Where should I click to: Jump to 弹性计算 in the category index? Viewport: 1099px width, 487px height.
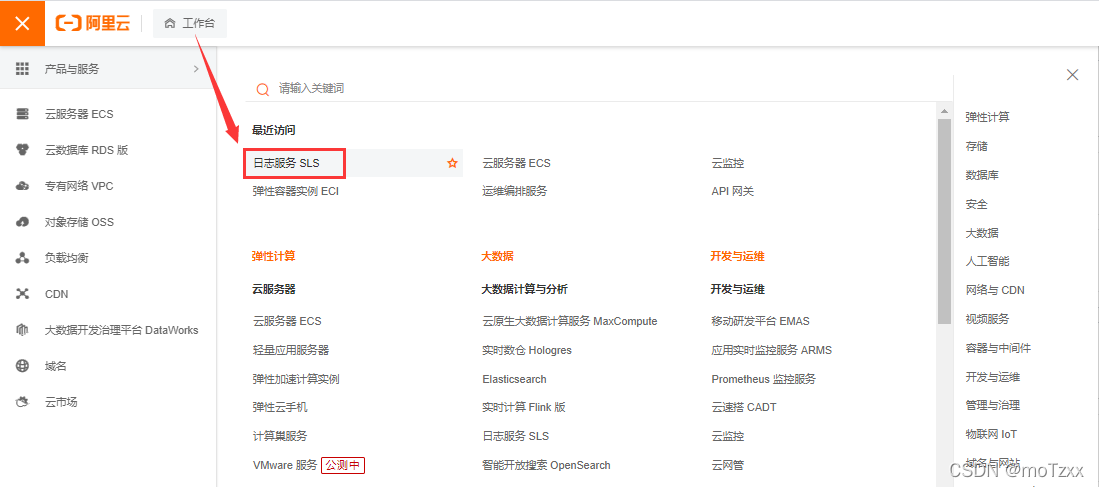[x=988, y=117]
